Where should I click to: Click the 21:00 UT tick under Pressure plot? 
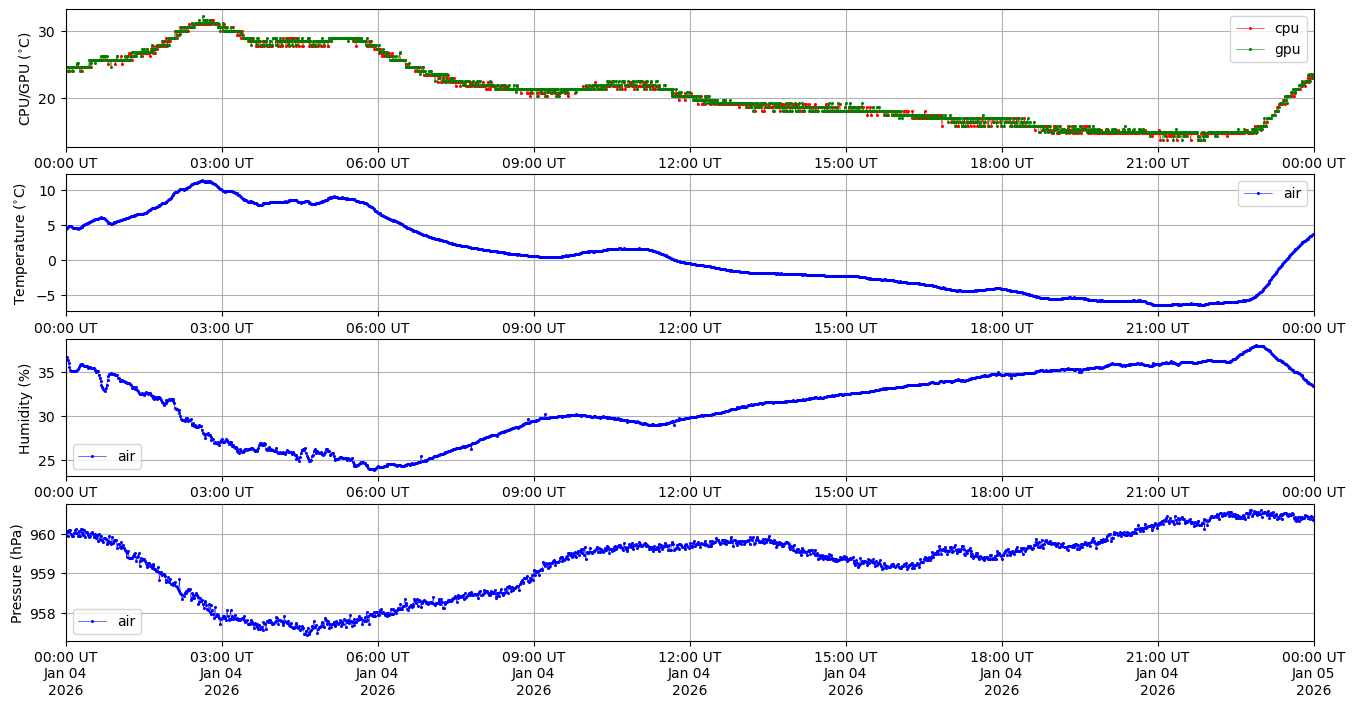(1157, 657)
